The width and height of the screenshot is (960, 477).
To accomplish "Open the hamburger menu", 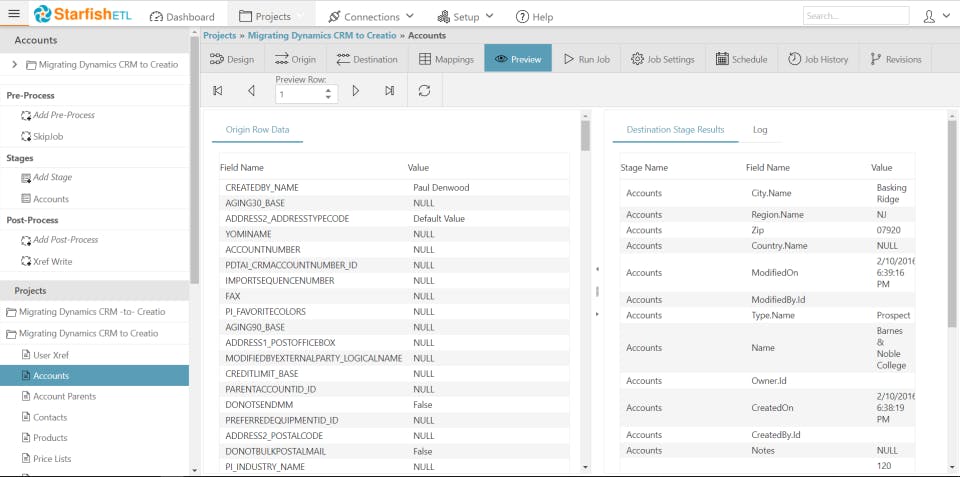I will (x=13, y=13).
